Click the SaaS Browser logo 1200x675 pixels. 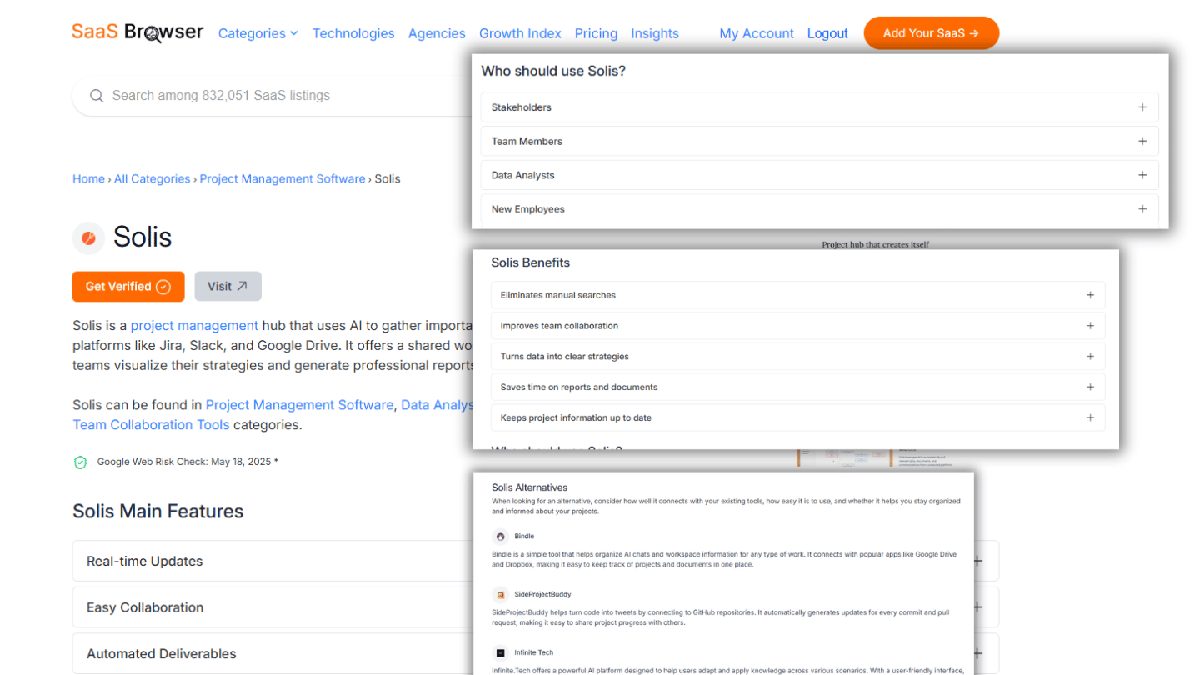pos(137,32)
